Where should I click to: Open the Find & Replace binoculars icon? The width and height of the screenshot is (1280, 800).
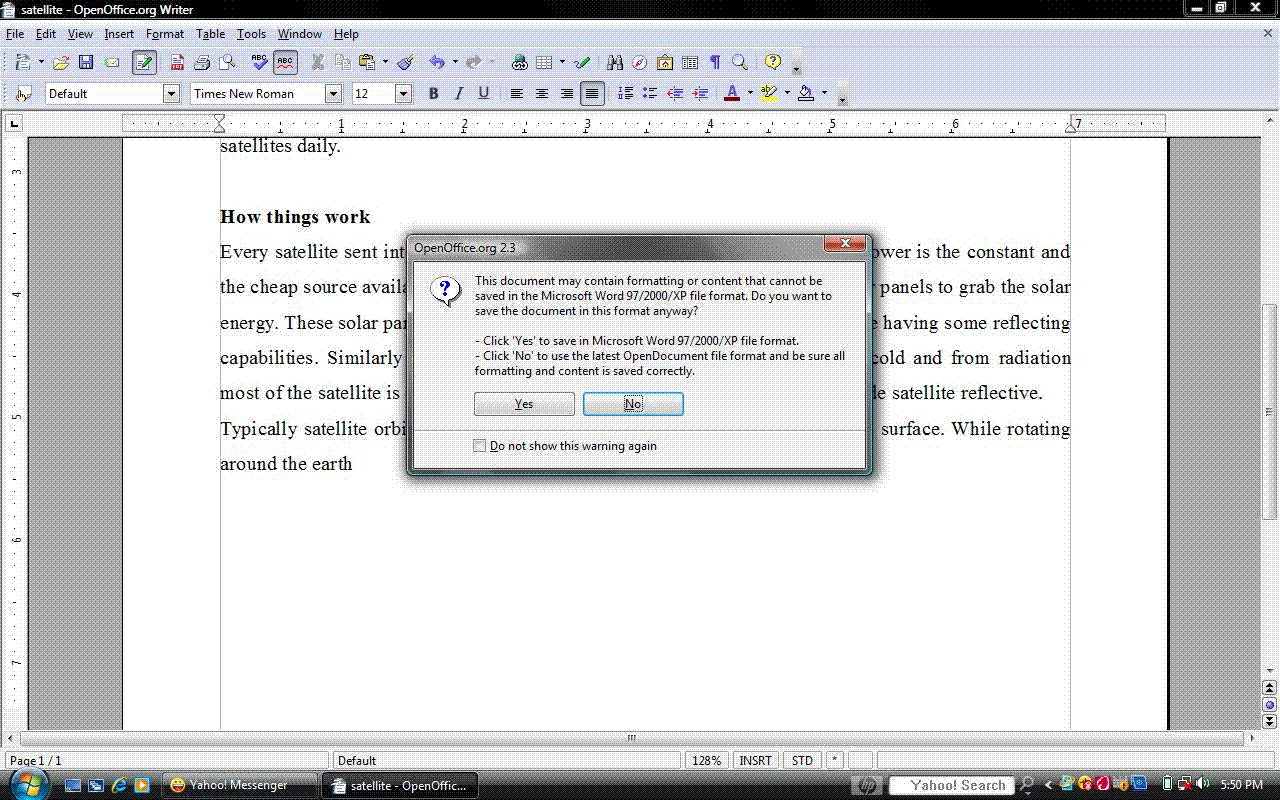(x=614, y=62)
